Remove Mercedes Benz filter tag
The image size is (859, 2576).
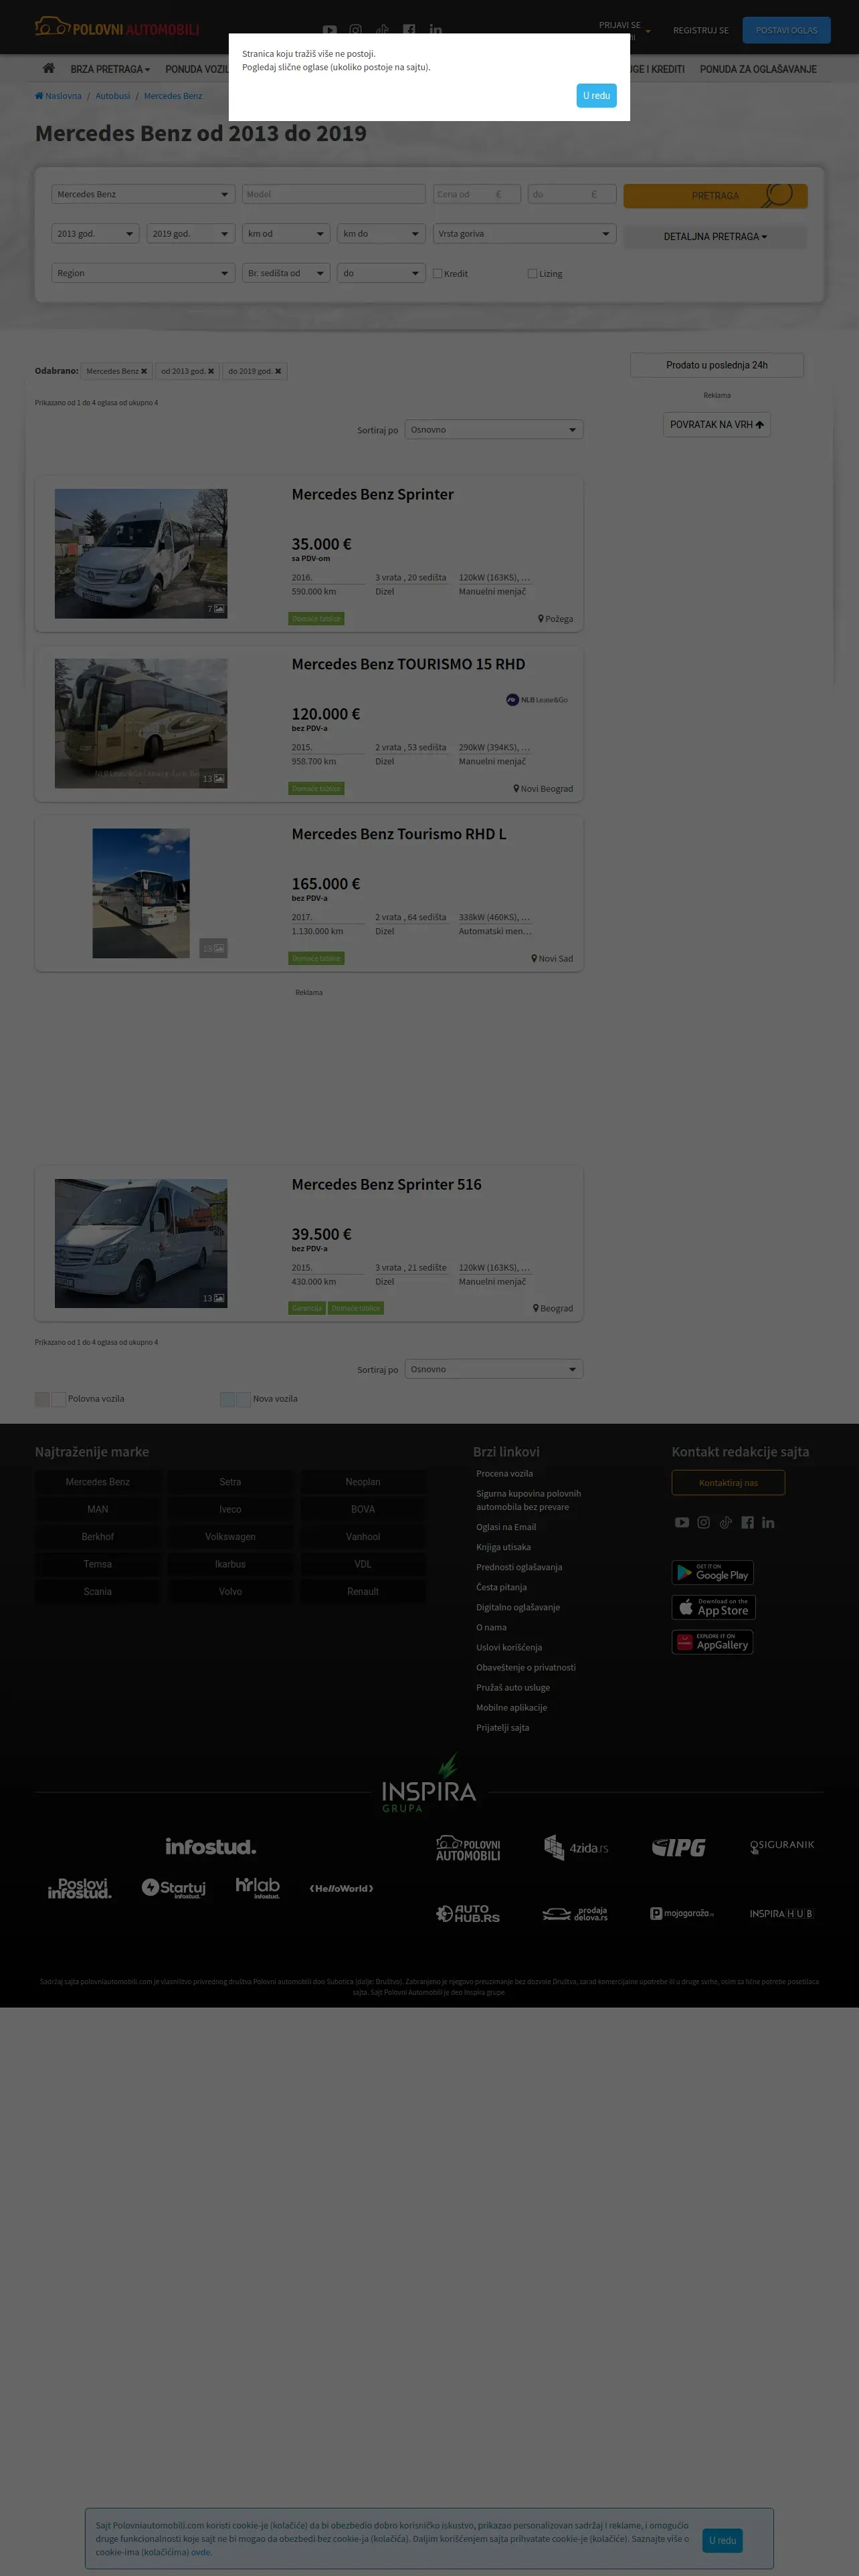pos(144,371)
